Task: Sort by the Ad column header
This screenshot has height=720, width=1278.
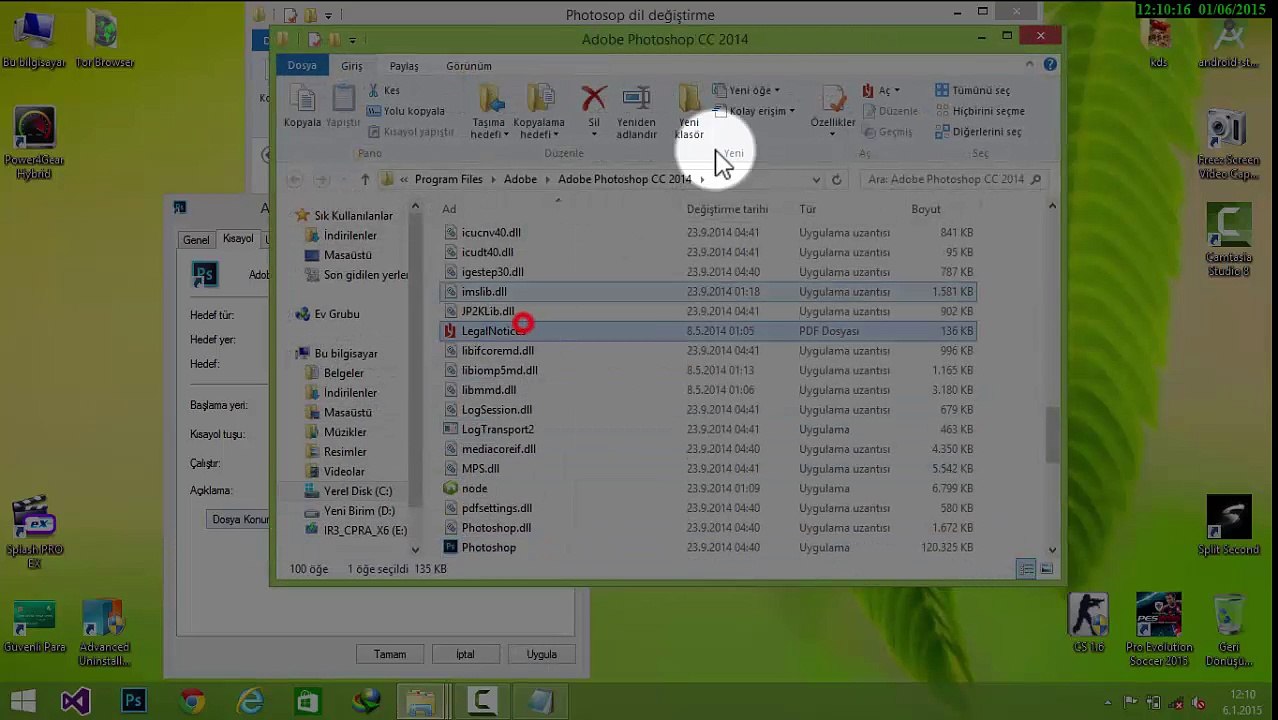Action: [449, 209]
